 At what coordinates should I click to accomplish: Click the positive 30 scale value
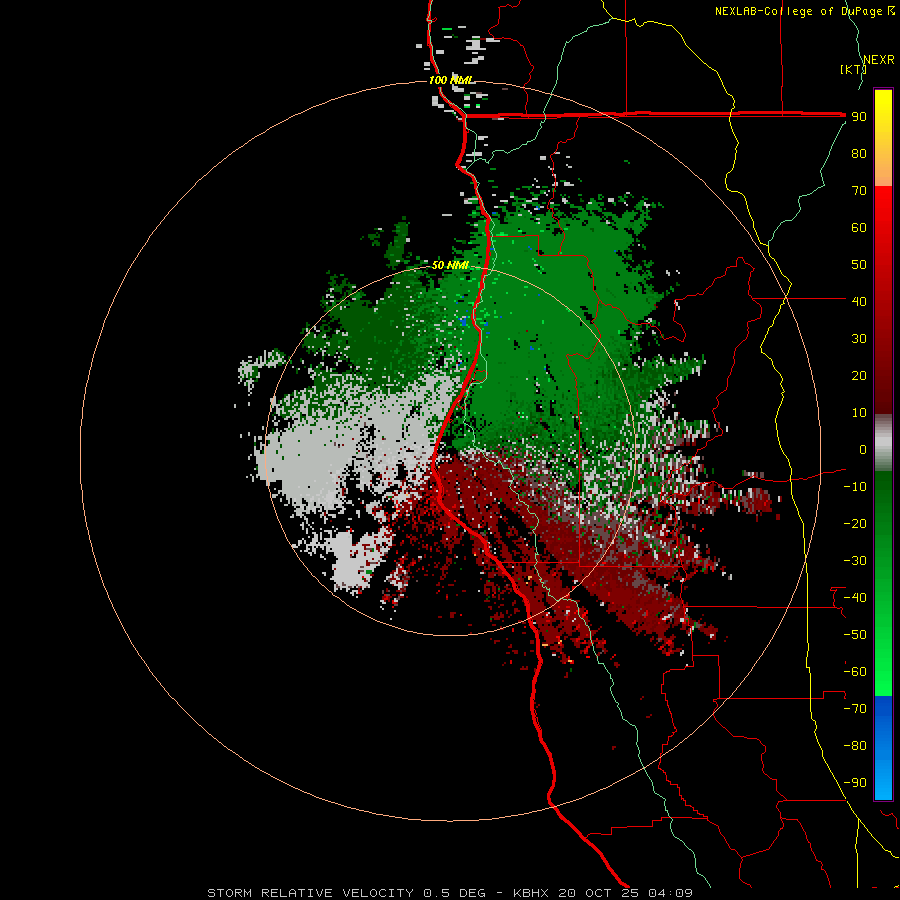coord(859,339)
